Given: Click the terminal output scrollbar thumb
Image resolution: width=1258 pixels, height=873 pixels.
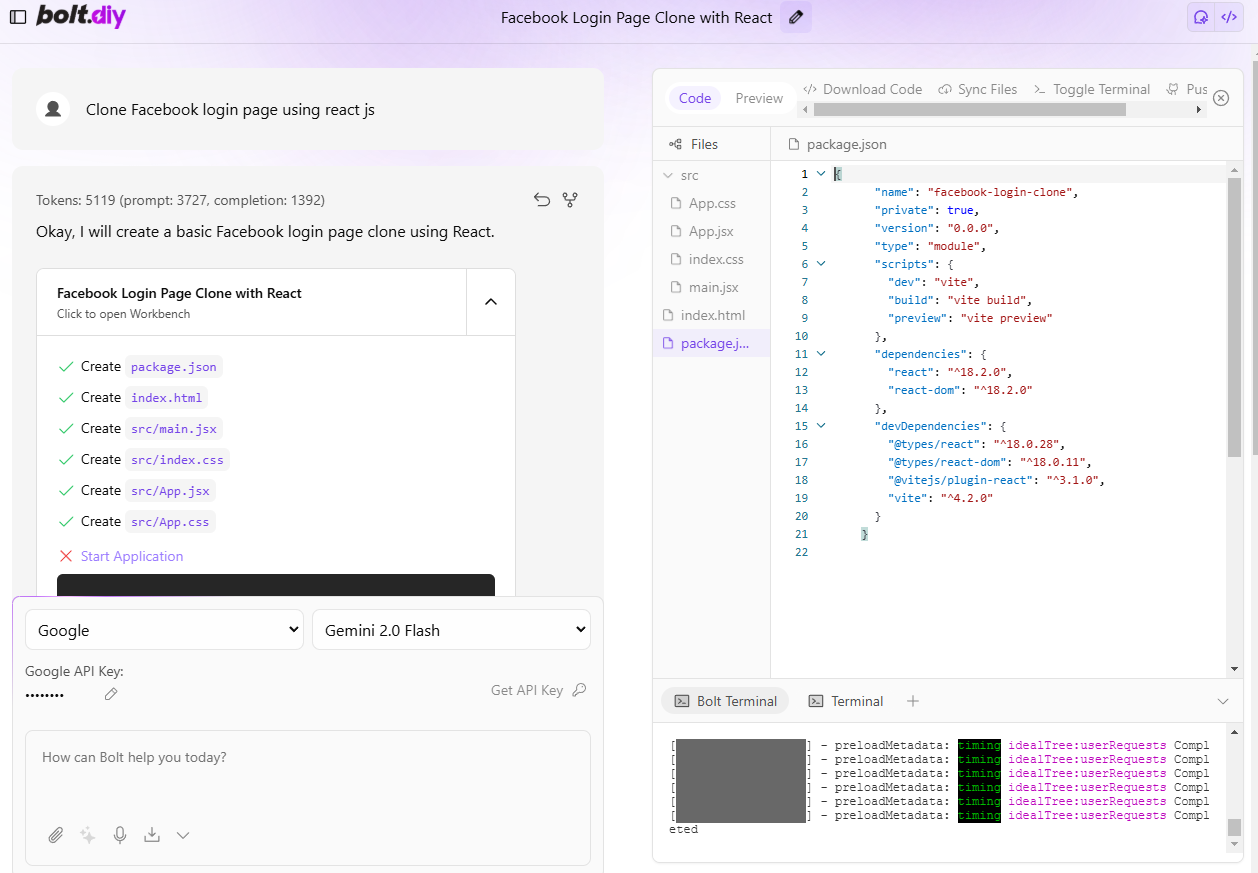Looking at the screenshot, I should tap(1234, 827).
